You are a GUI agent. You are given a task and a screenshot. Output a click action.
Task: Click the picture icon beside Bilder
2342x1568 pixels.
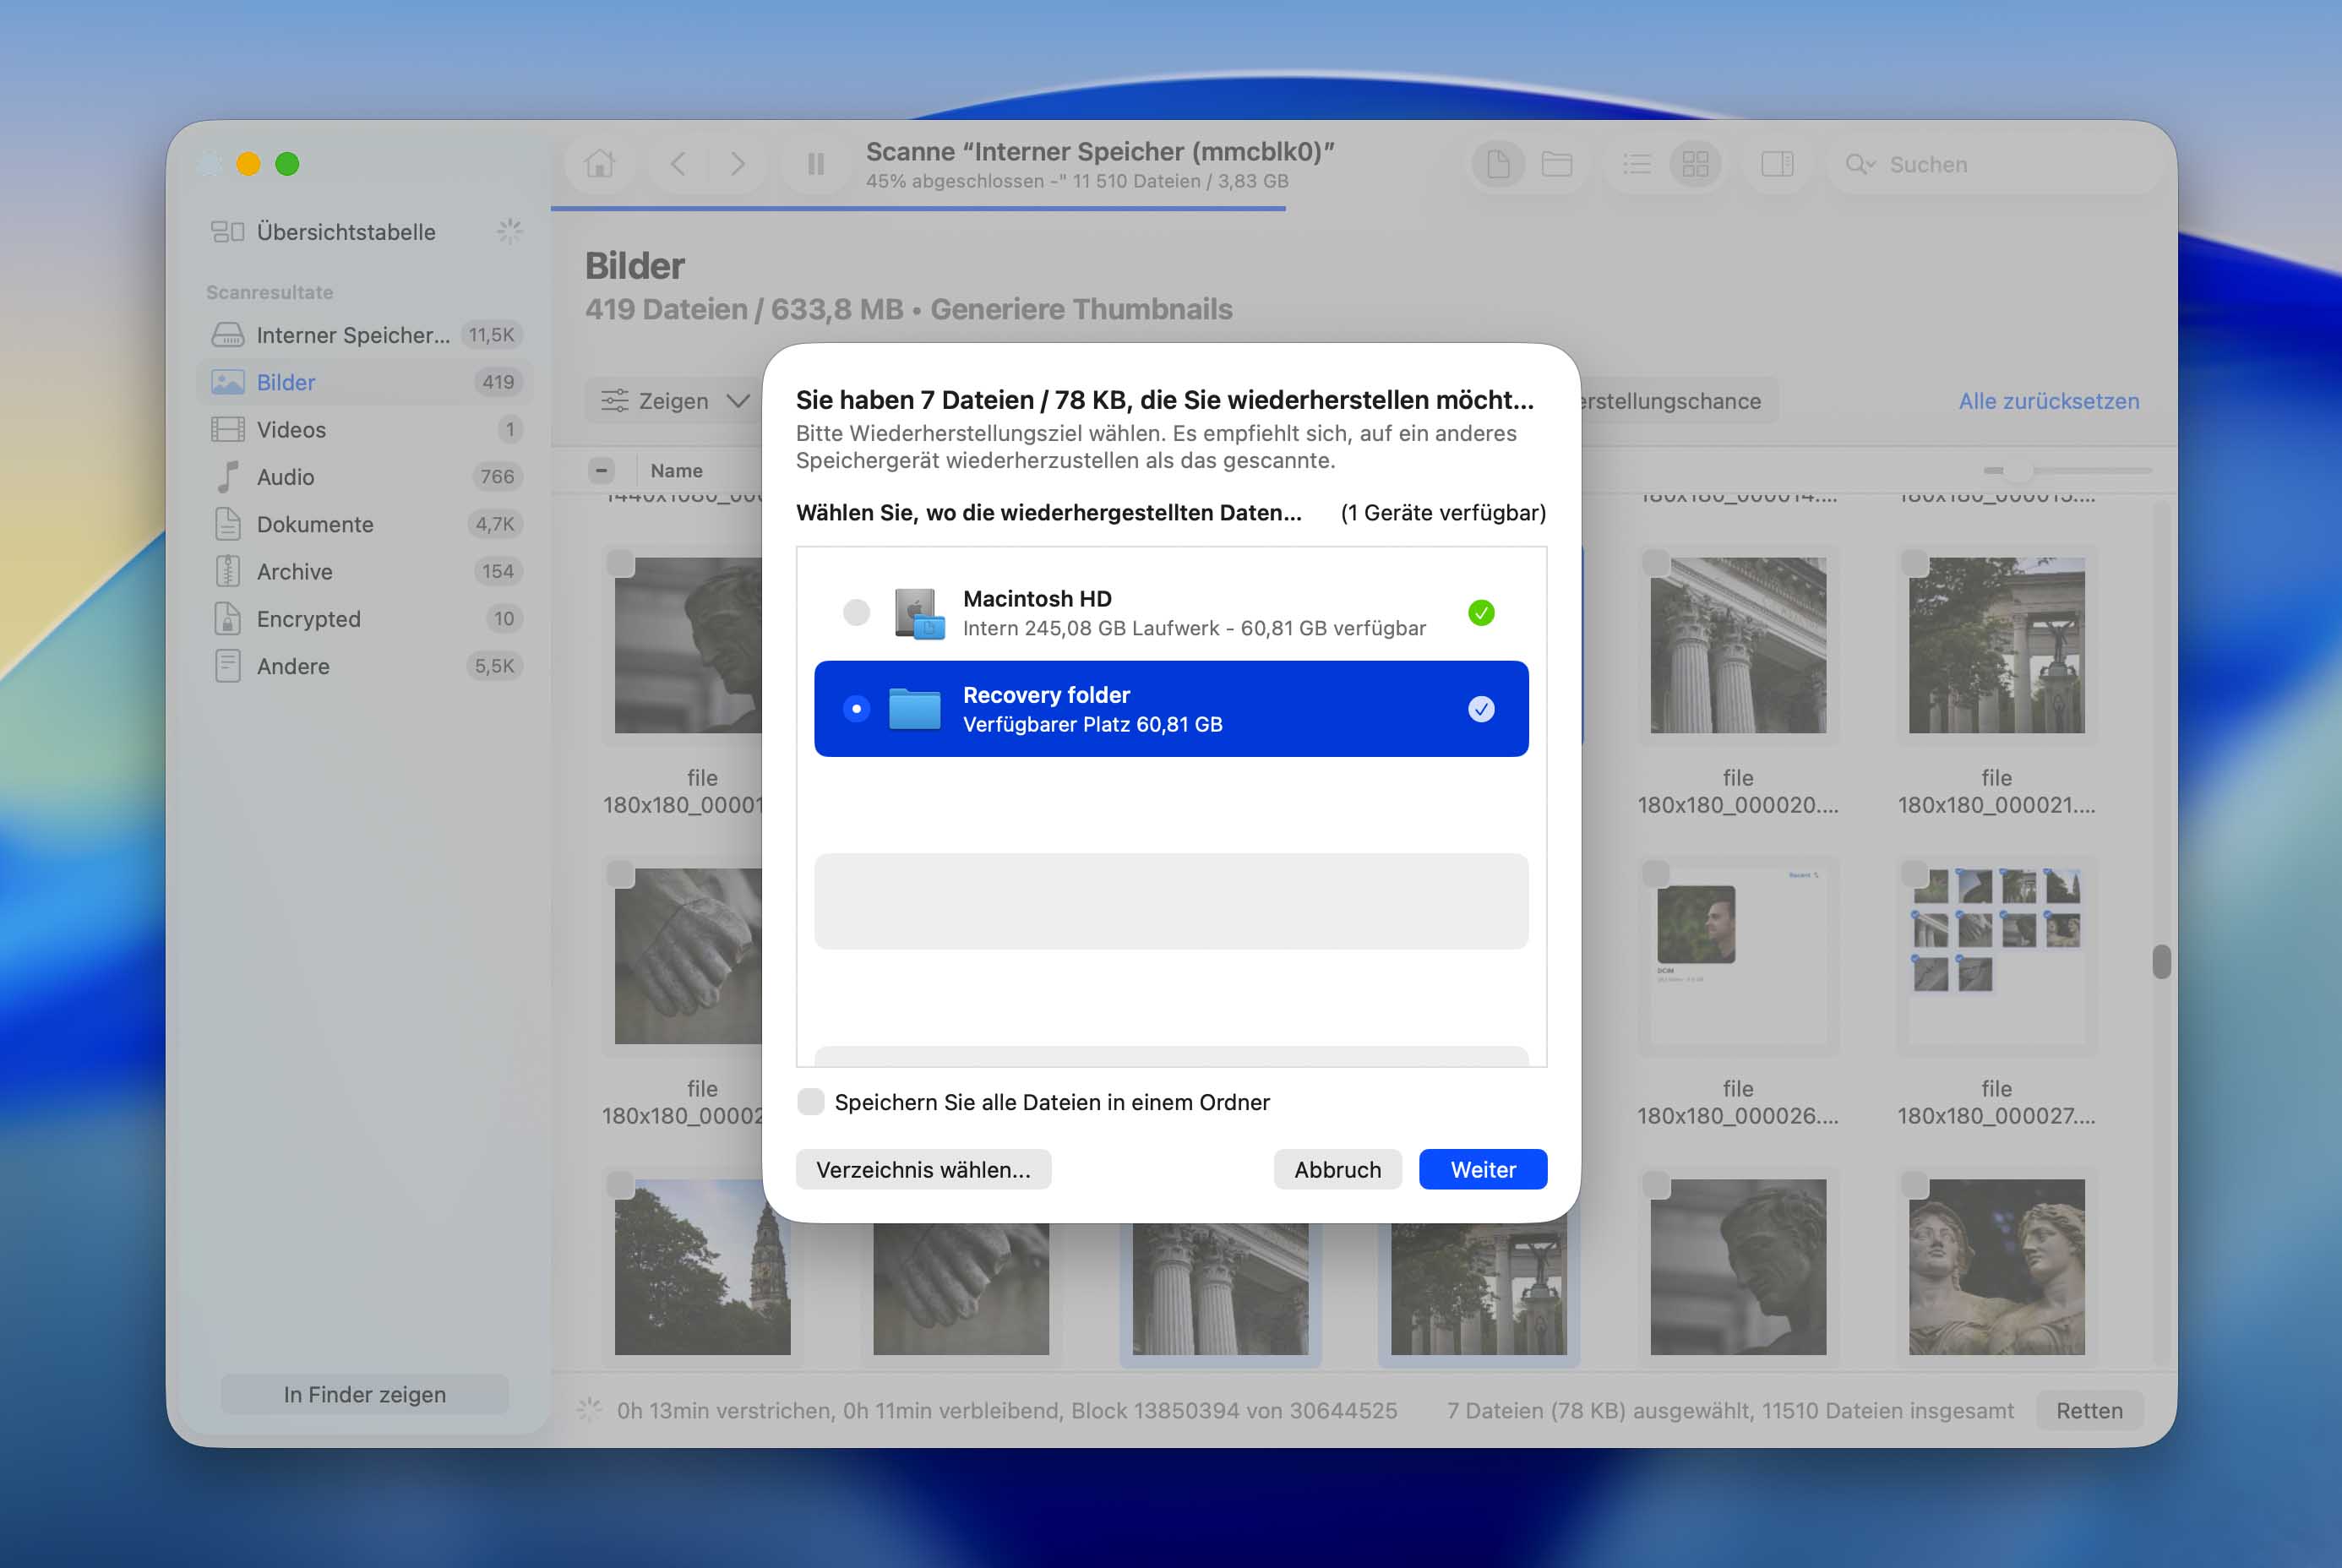tap(228, 382)
